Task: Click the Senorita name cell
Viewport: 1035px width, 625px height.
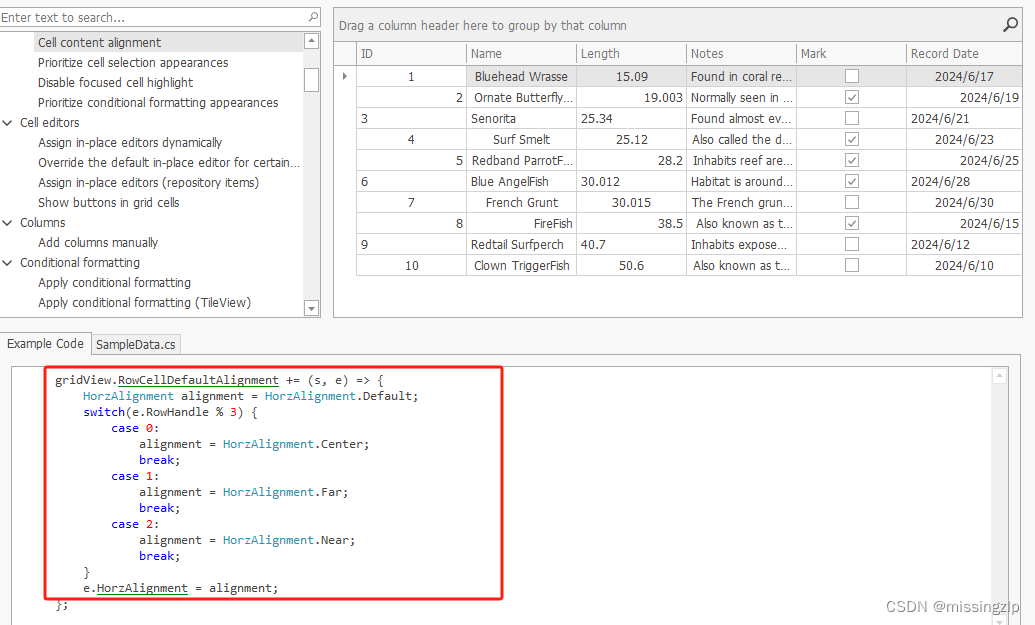Action: click(x=521, y=118)
